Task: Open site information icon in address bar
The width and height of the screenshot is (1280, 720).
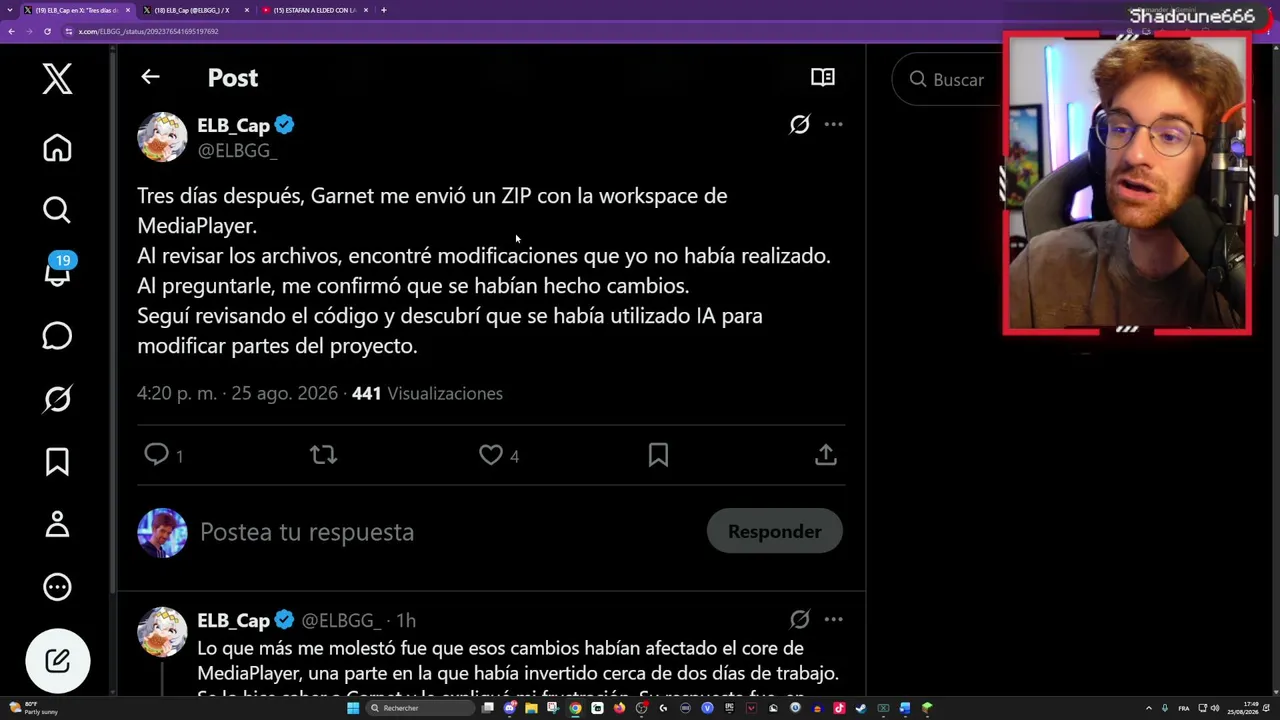Action: (68, 31)
